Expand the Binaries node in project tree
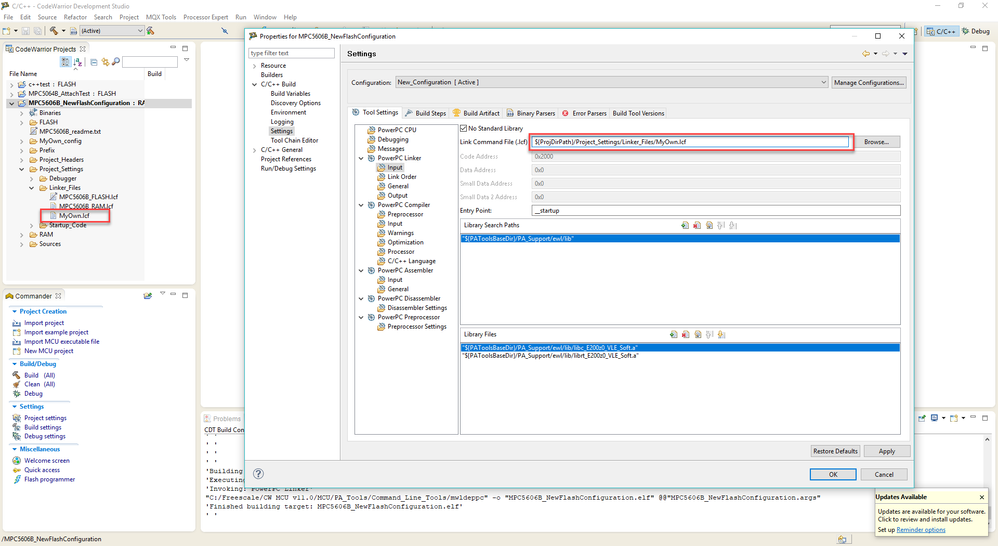 (22, 113)
